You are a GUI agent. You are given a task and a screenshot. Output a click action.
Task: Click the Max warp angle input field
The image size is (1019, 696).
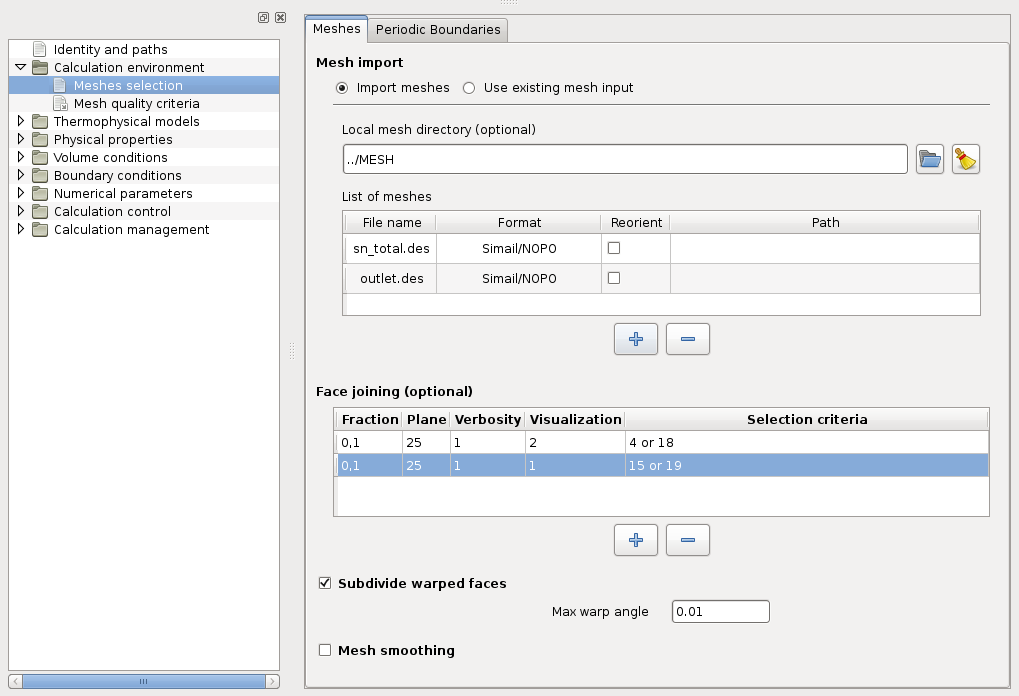coord(720,611)
